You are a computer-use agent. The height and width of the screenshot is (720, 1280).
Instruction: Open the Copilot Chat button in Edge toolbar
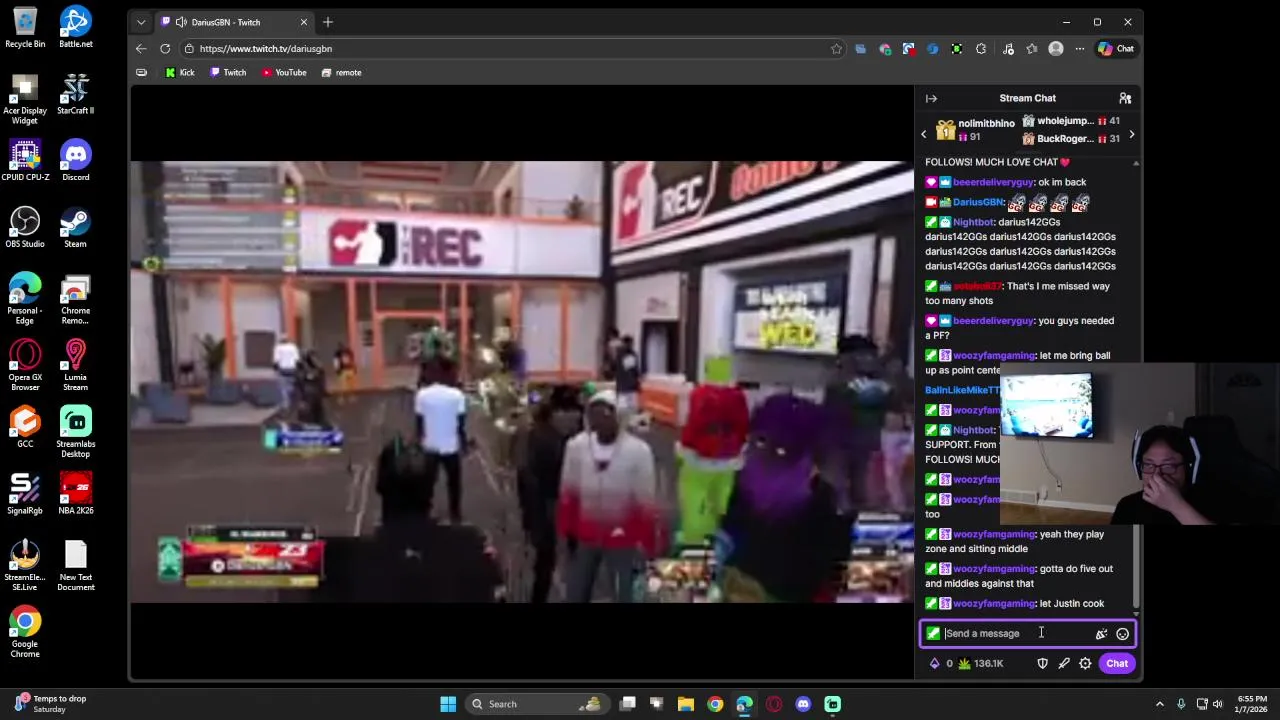(1116, 48)
